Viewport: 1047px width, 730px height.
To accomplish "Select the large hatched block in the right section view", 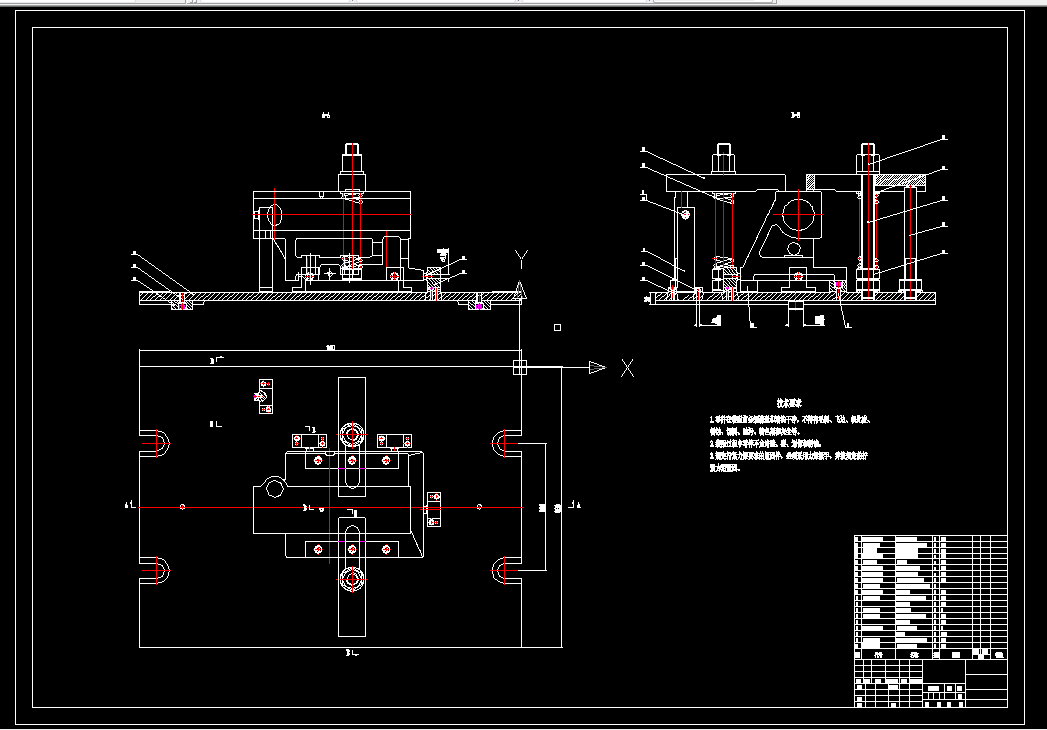I will click(898, 180).
